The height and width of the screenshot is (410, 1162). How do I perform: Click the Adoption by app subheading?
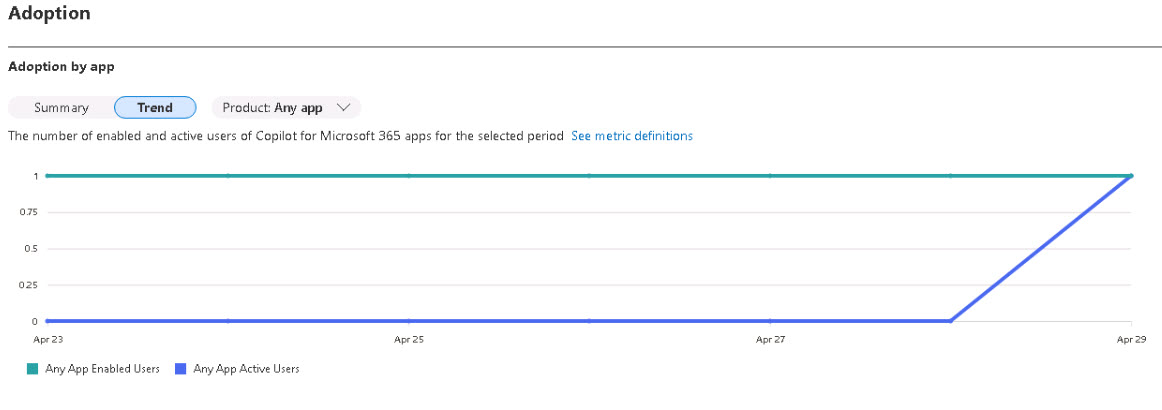pos(61,67)
